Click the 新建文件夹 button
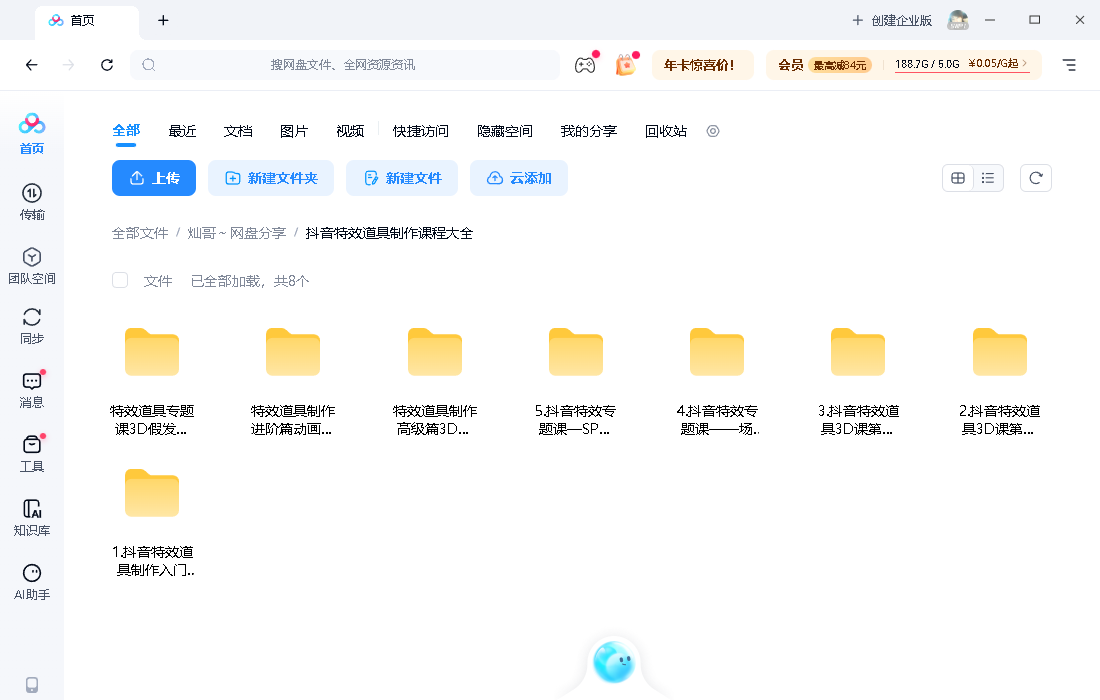1100x700 pixels. coord(271,178)
